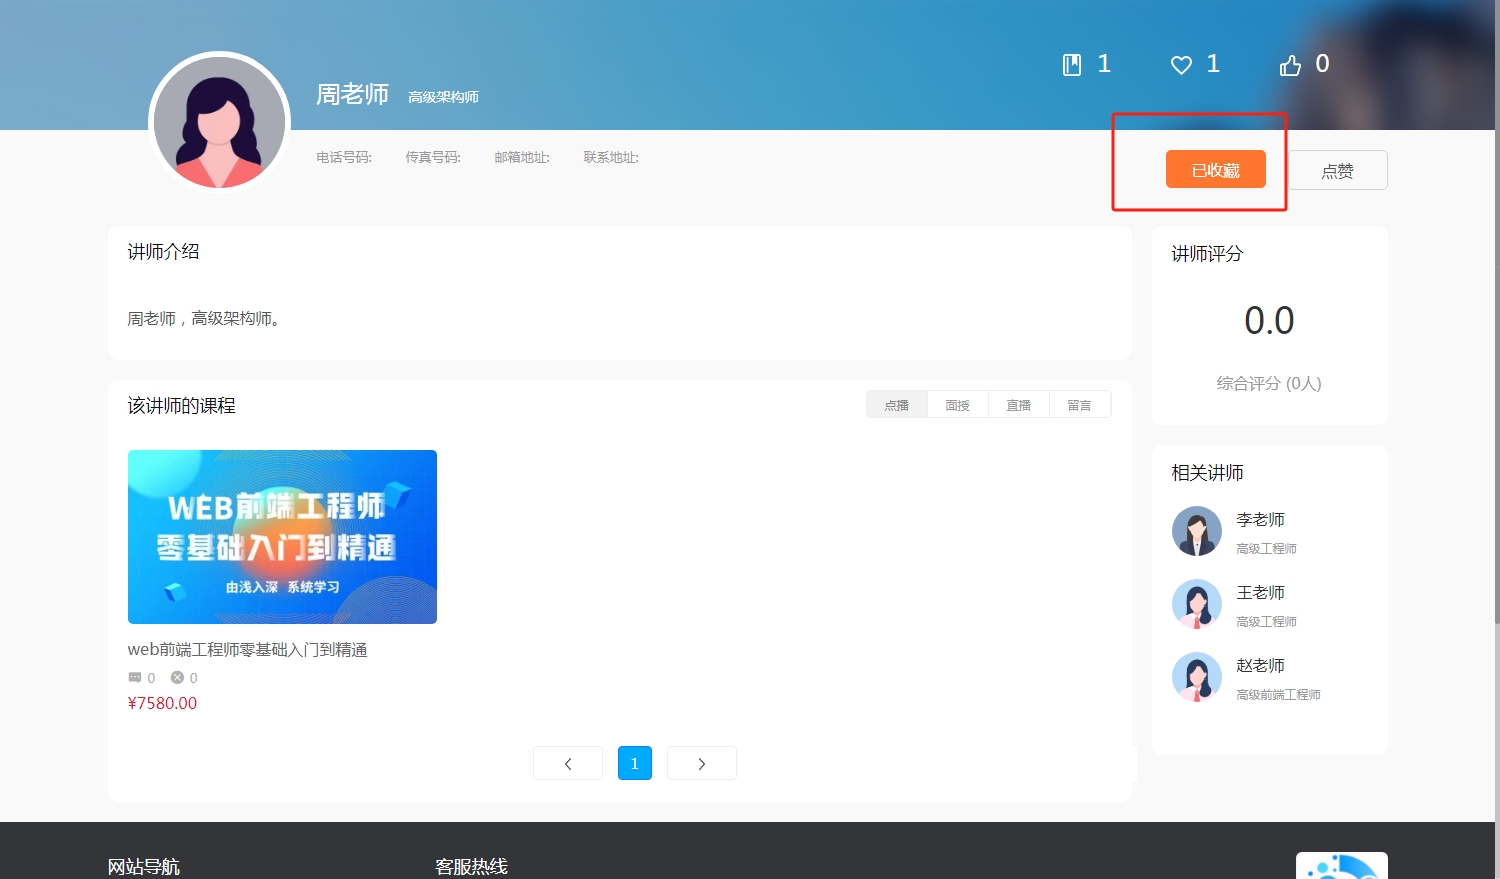Go to the previous page of courses

568,763
